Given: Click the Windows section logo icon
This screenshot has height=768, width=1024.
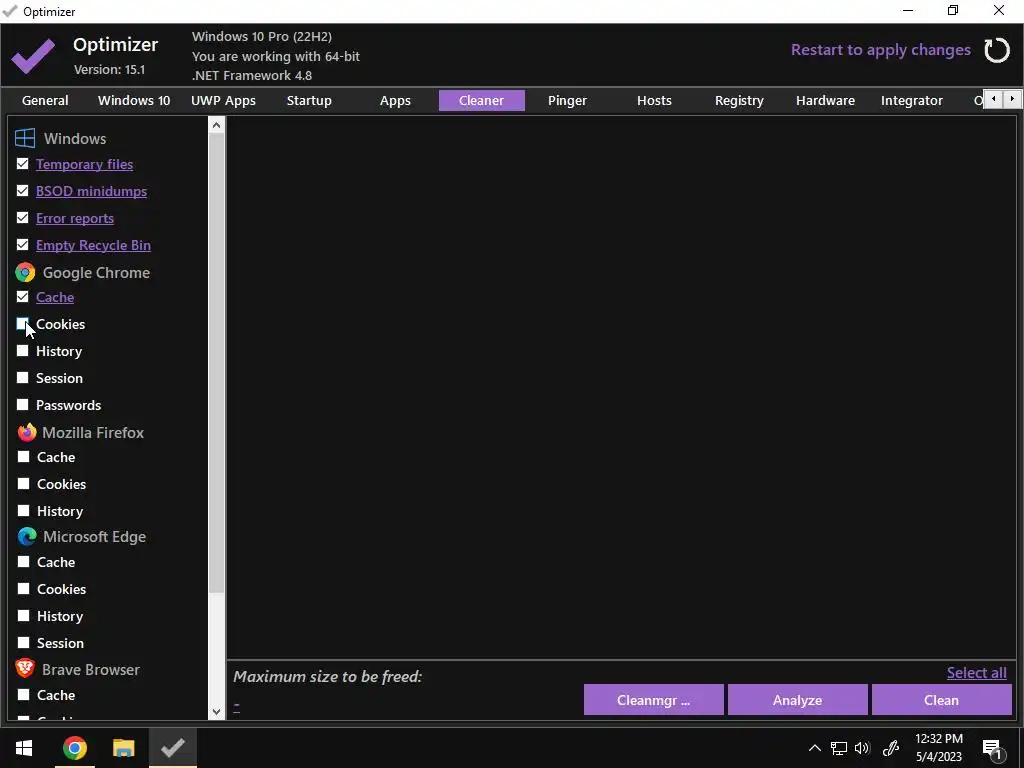Looking at the screenshot, I should (25, 138).
